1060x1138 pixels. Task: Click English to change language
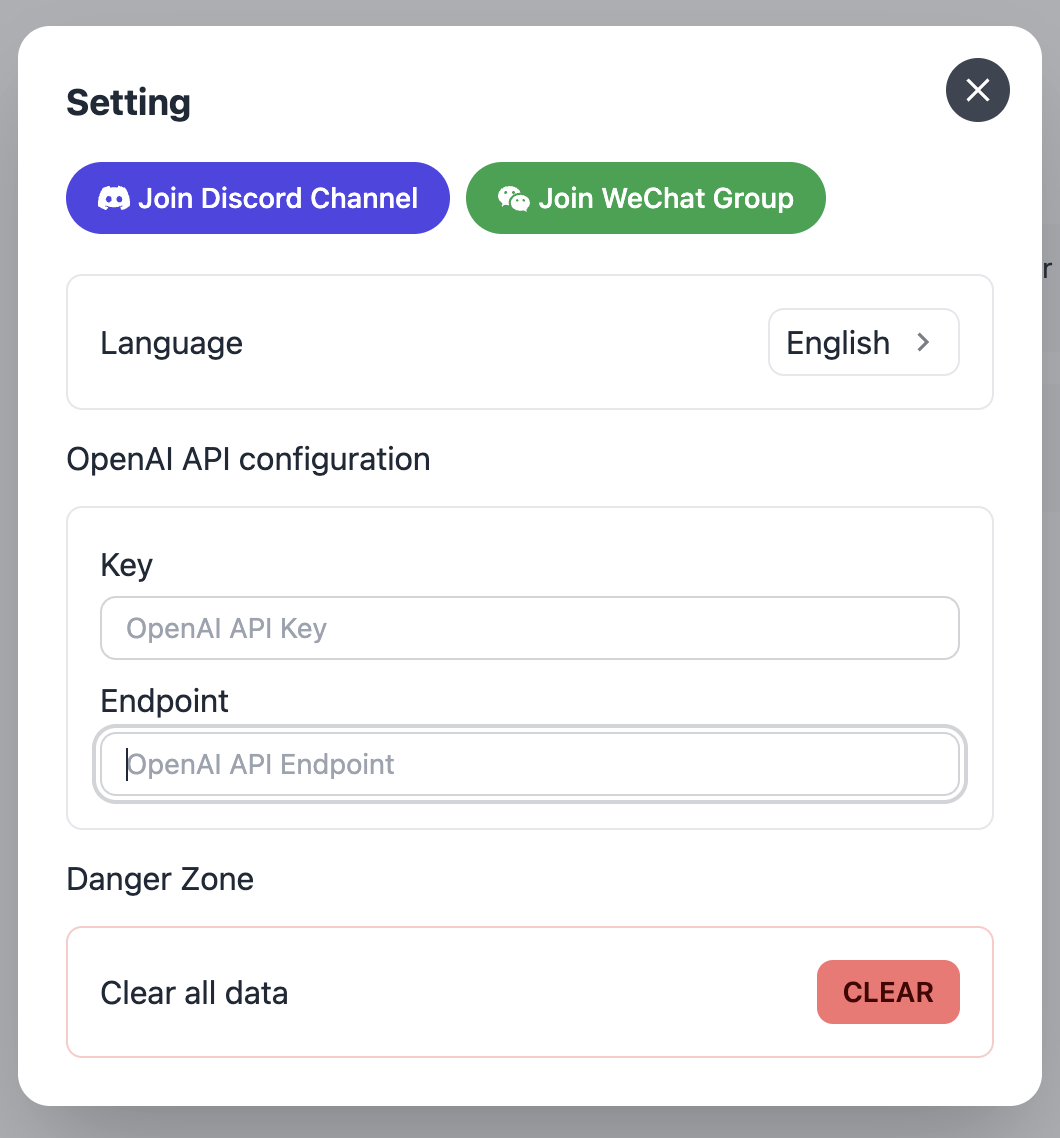[x=838, y=342]
